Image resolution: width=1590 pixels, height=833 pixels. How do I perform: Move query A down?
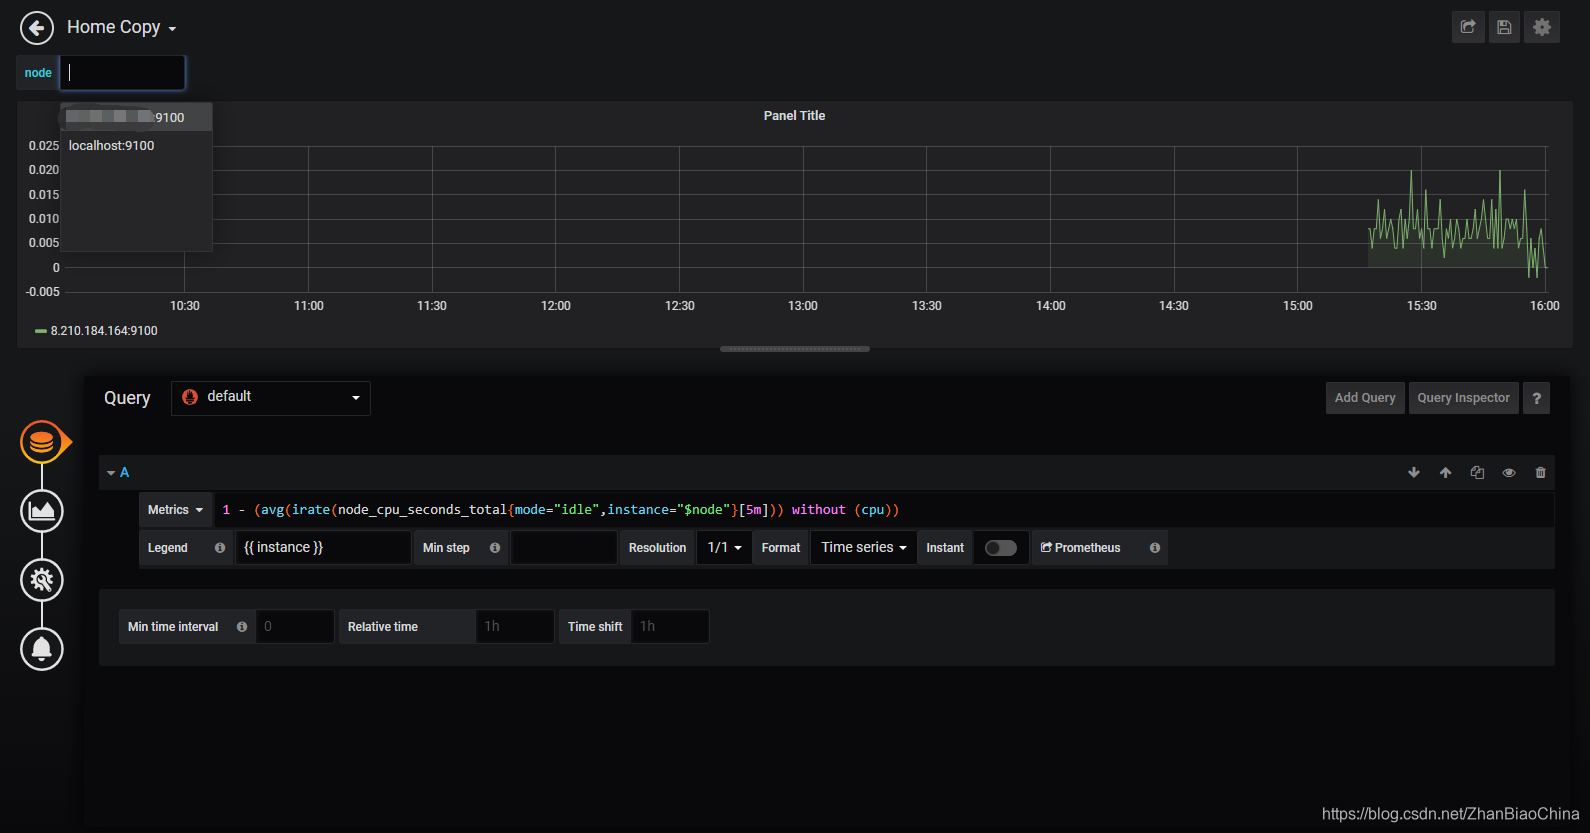click(1414, 473)
